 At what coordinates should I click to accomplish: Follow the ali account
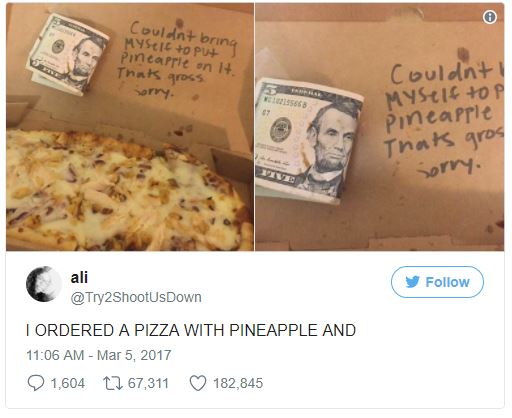437,282
